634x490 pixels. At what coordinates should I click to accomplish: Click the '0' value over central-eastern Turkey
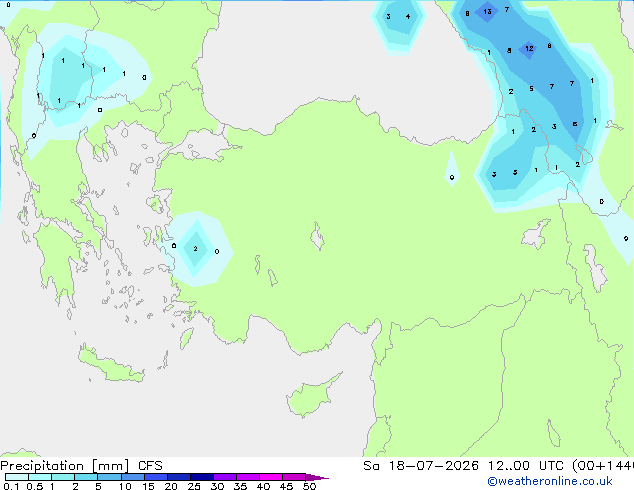coord(452,177)
